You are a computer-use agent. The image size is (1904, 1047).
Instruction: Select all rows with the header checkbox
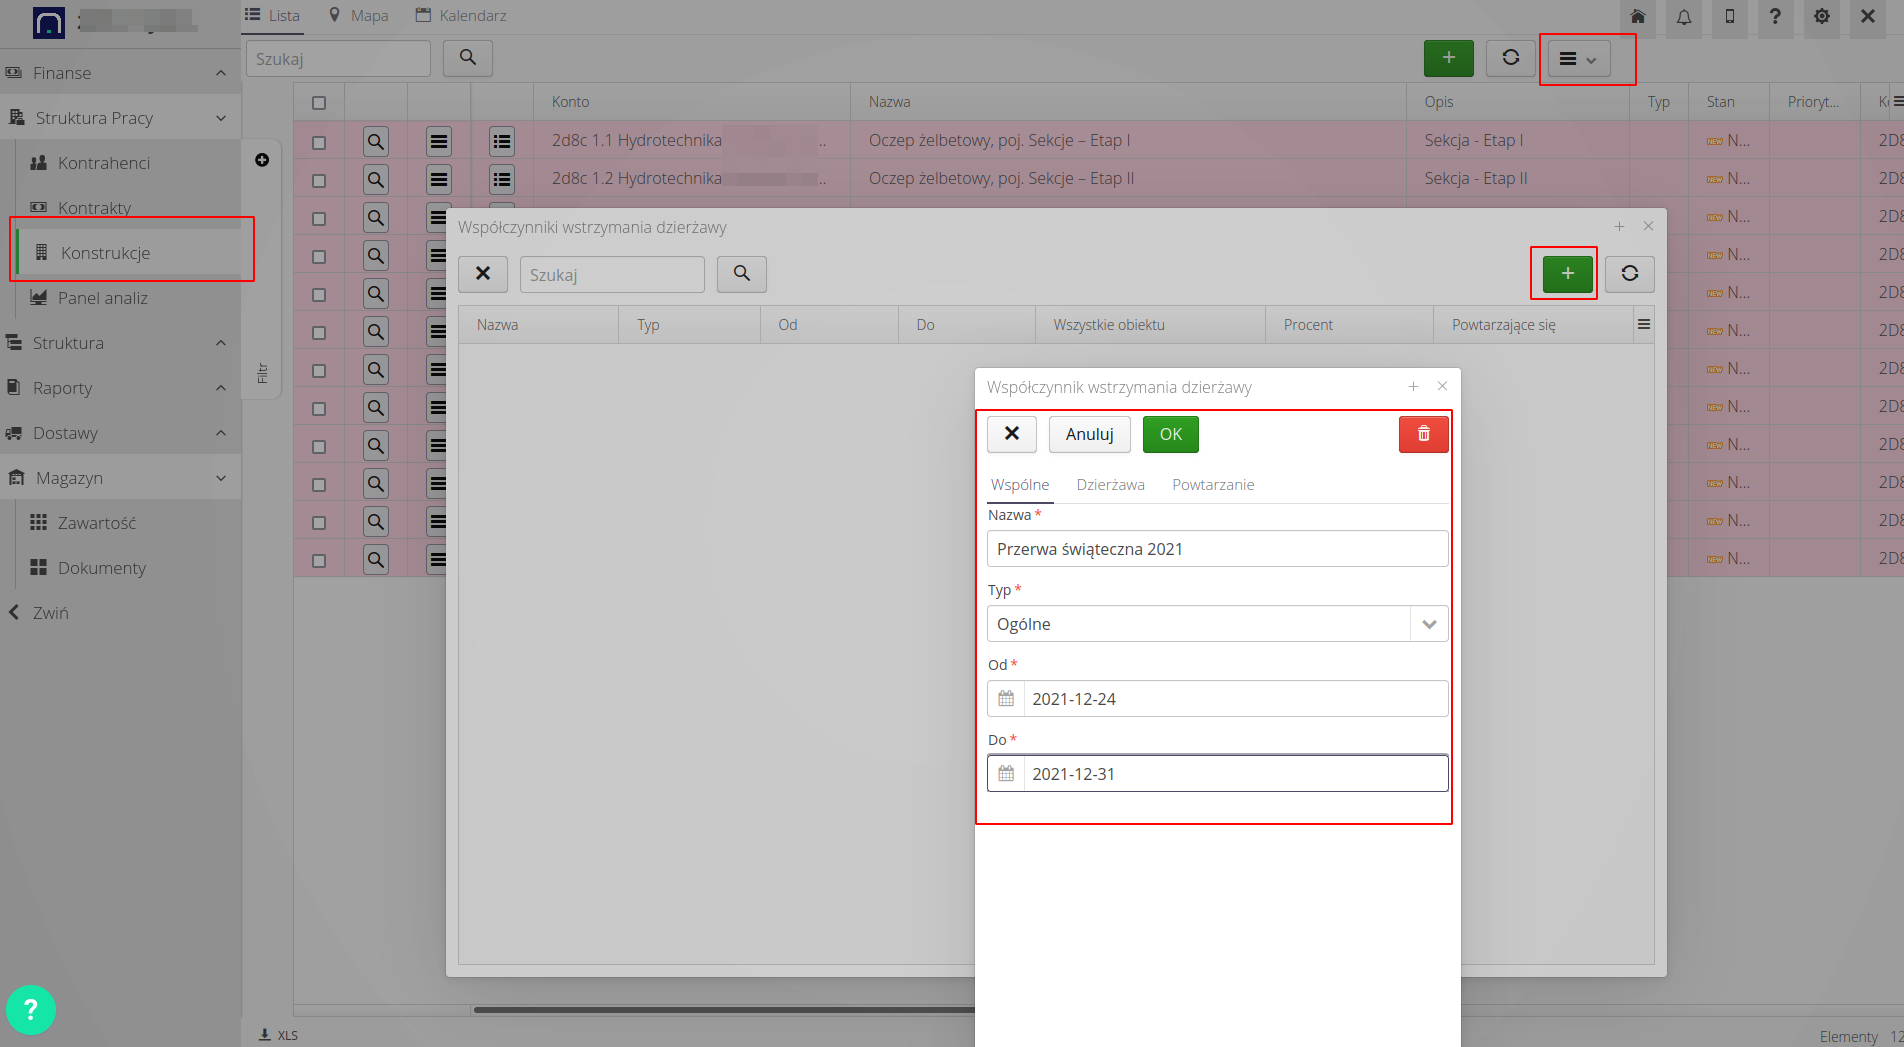click(319, 103)
